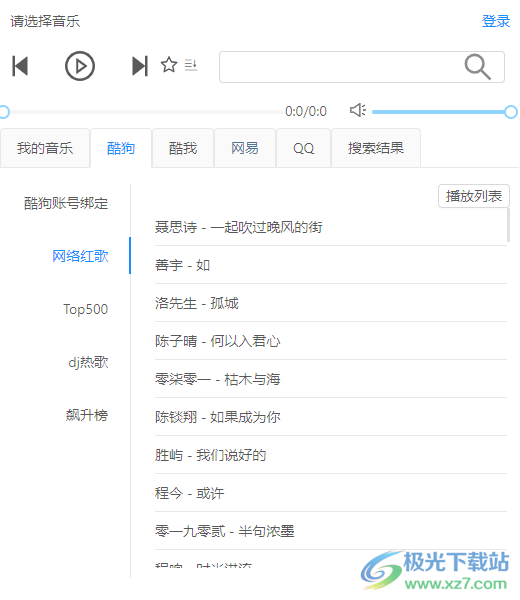The width and height of the screenshot is (520, 600).
Task: Click the magnifier search icon
Action: pyautogui.click(x=478, y=67)
